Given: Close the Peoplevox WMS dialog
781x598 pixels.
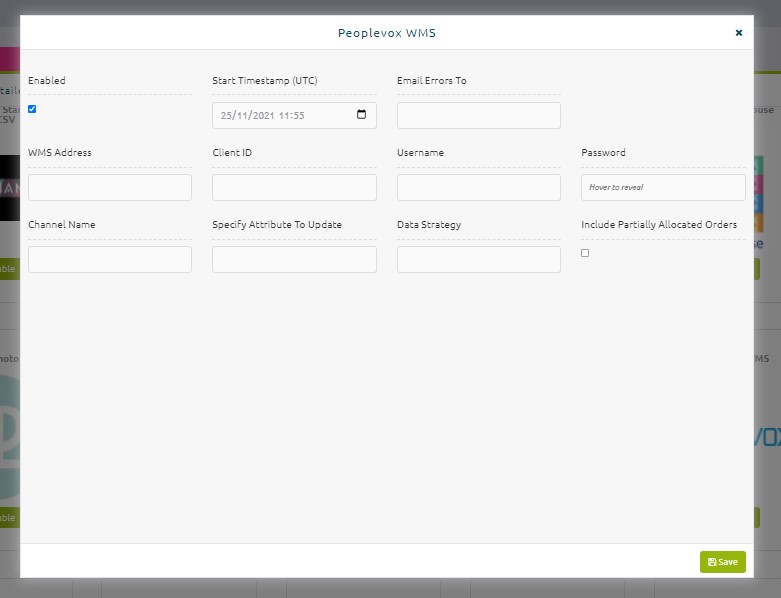Looking at the screenshot, I should 739,33.
